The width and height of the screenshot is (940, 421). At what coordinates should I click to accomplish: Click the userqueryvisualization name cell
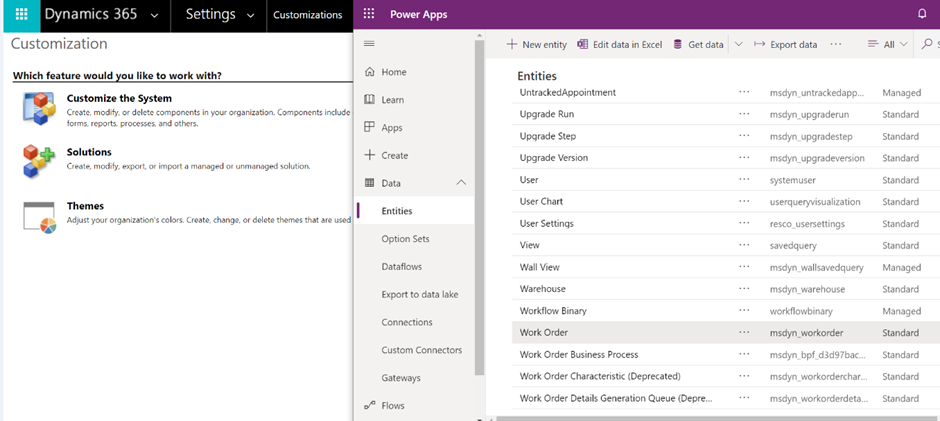[x=815, y=202]
